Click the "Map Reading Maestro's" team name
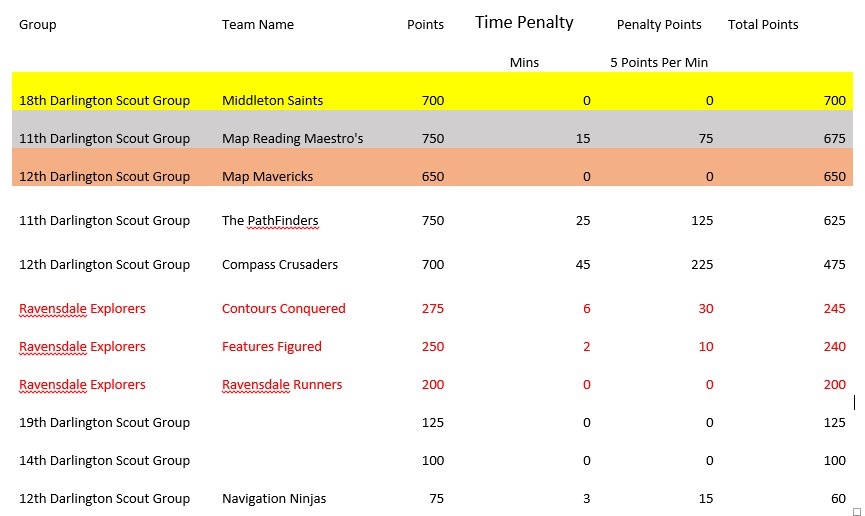This screenshot has width=865, height=516. (x=292, y=139)
